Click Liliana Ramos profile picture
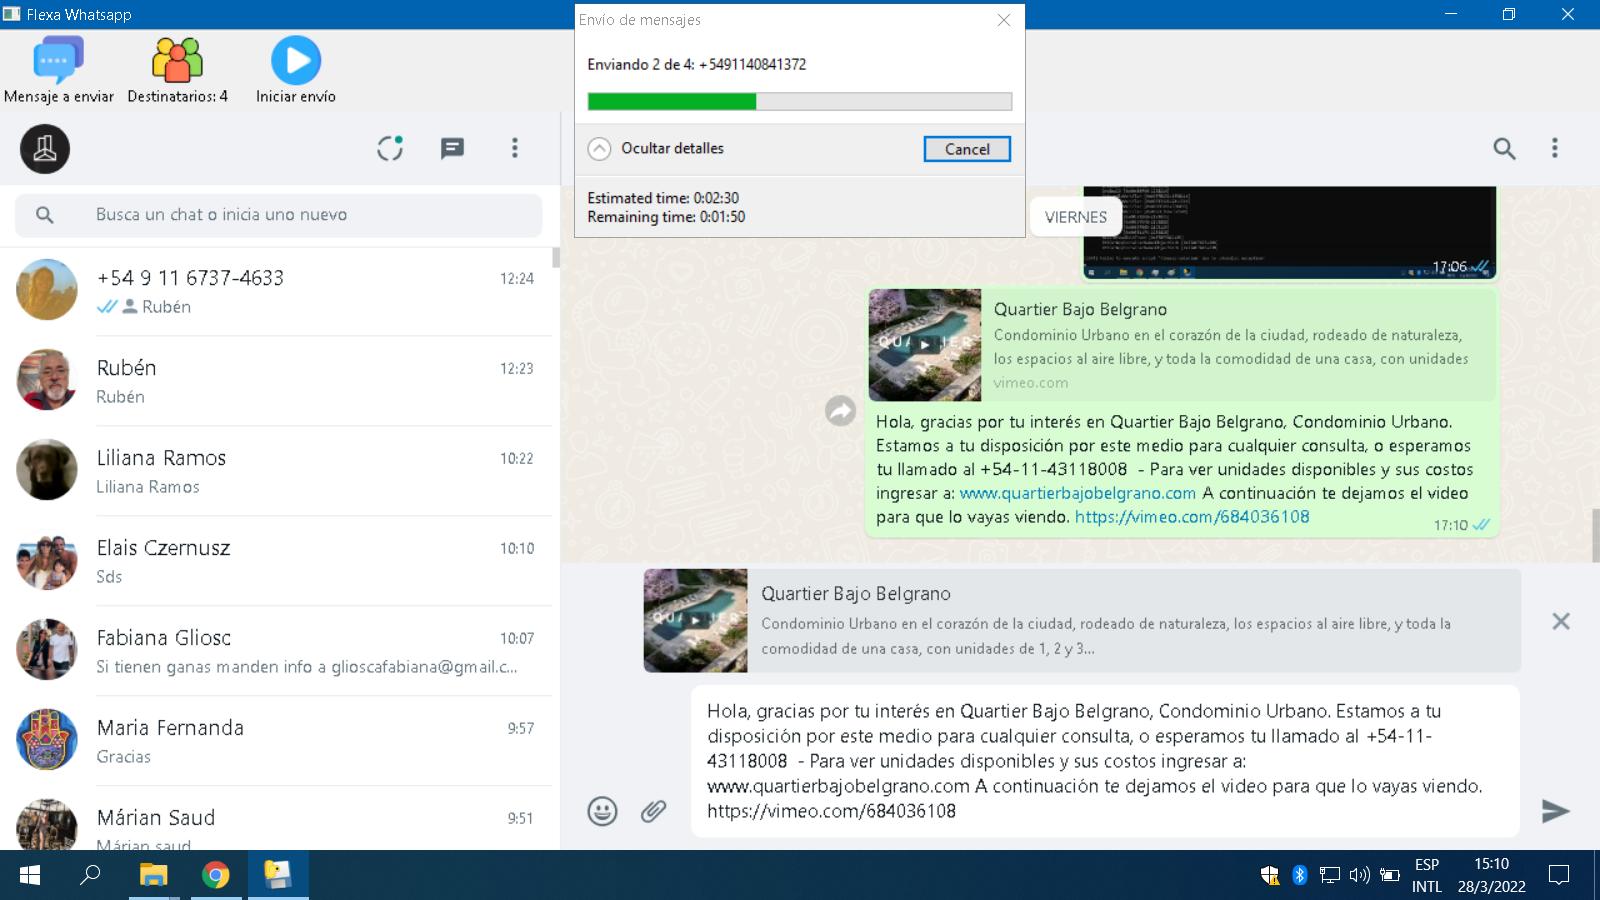The image size is (1600, 900). (46, 470)
